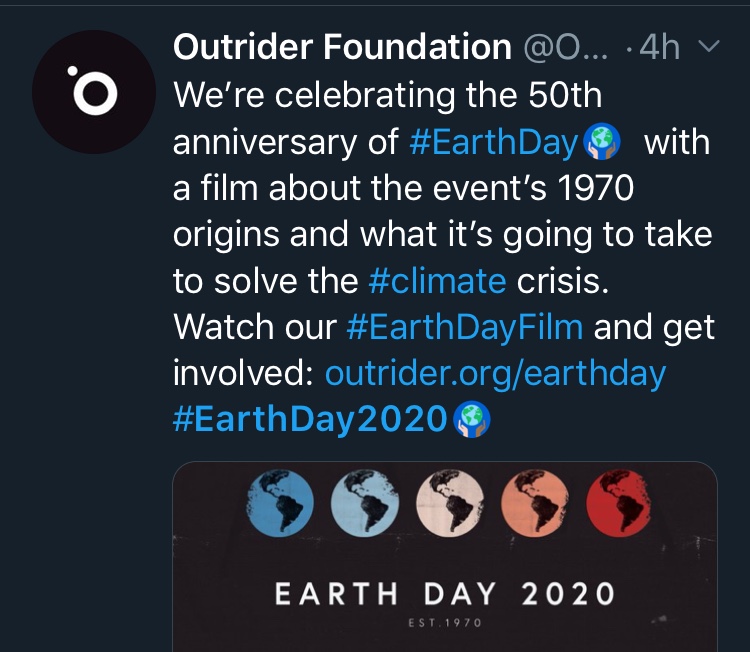Click the EARTH DAY 2020 title in the image

tap(445, 593)
